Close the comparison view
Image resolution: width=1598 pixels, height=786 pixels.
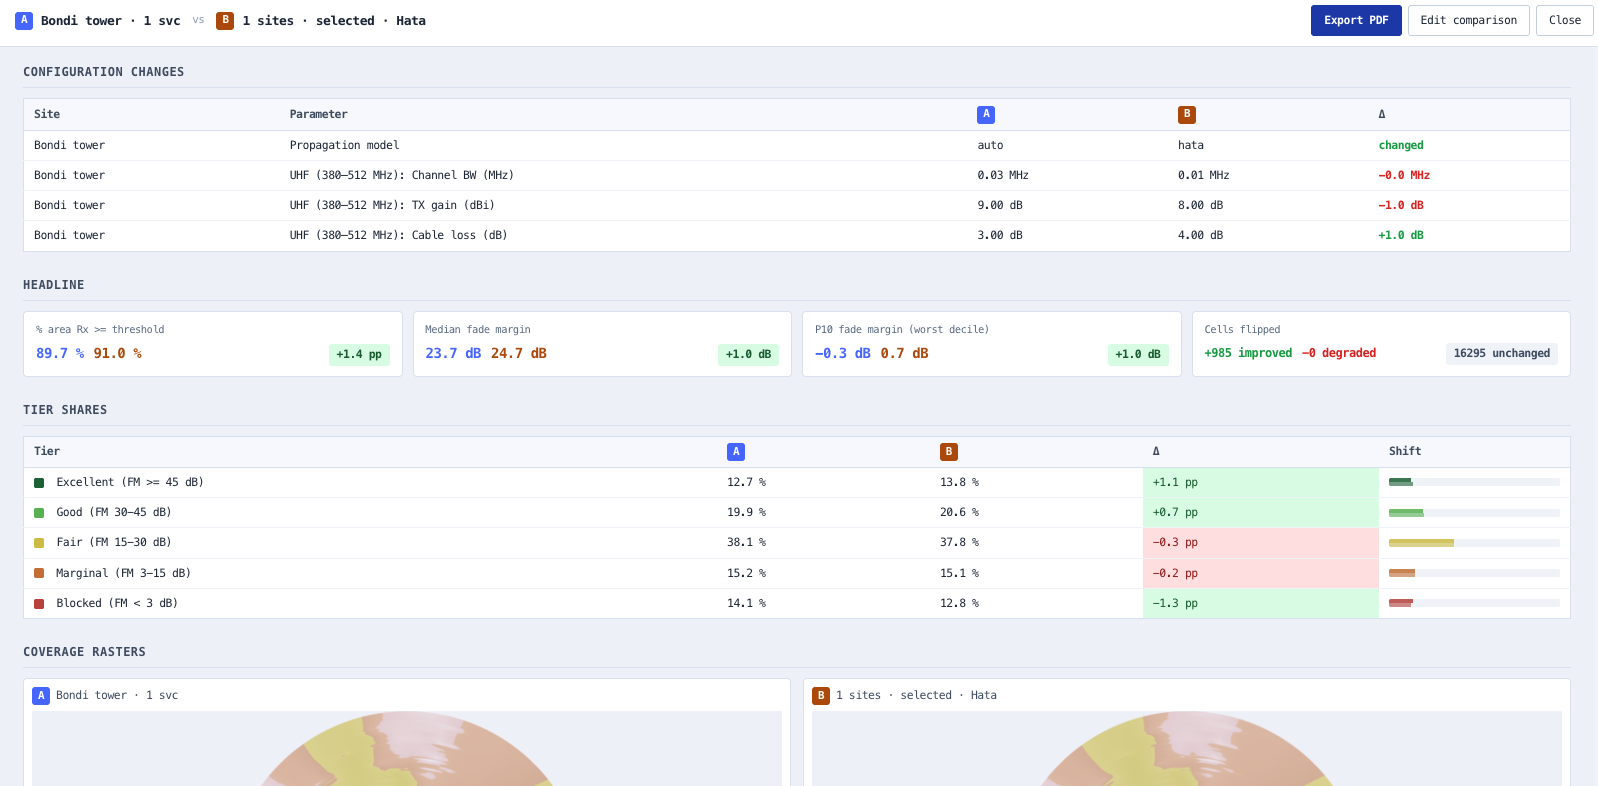pyautogui.click(x=1564, y=20)
